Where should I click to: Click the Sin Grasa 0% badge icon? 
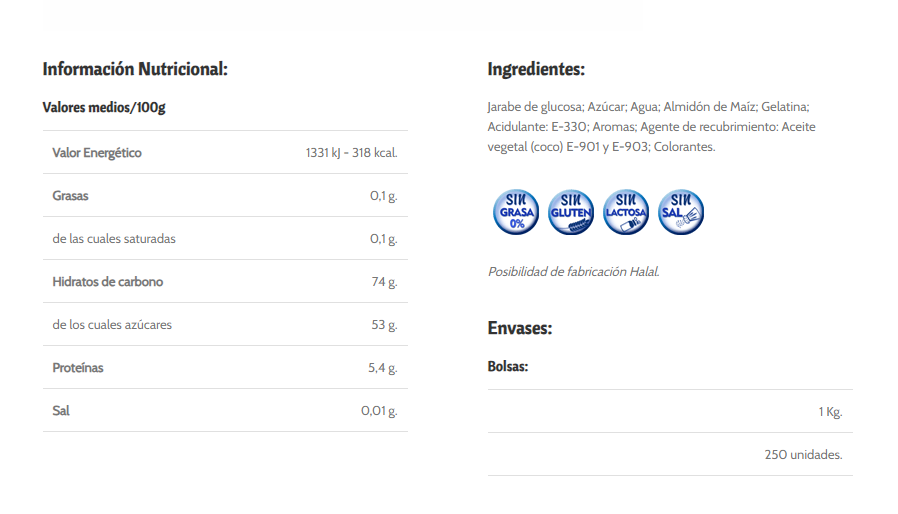point(516,212)
